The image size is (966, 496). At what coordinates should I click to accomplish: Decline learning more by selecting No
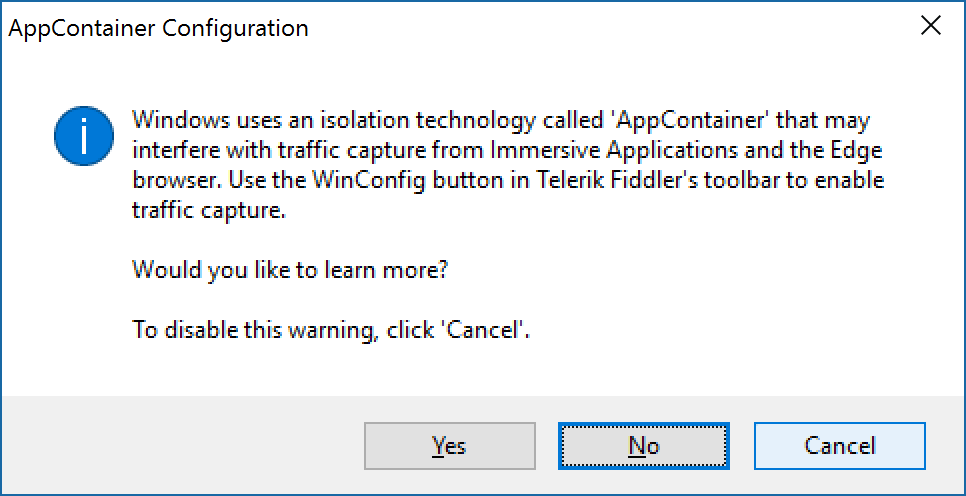coord(644,445)
